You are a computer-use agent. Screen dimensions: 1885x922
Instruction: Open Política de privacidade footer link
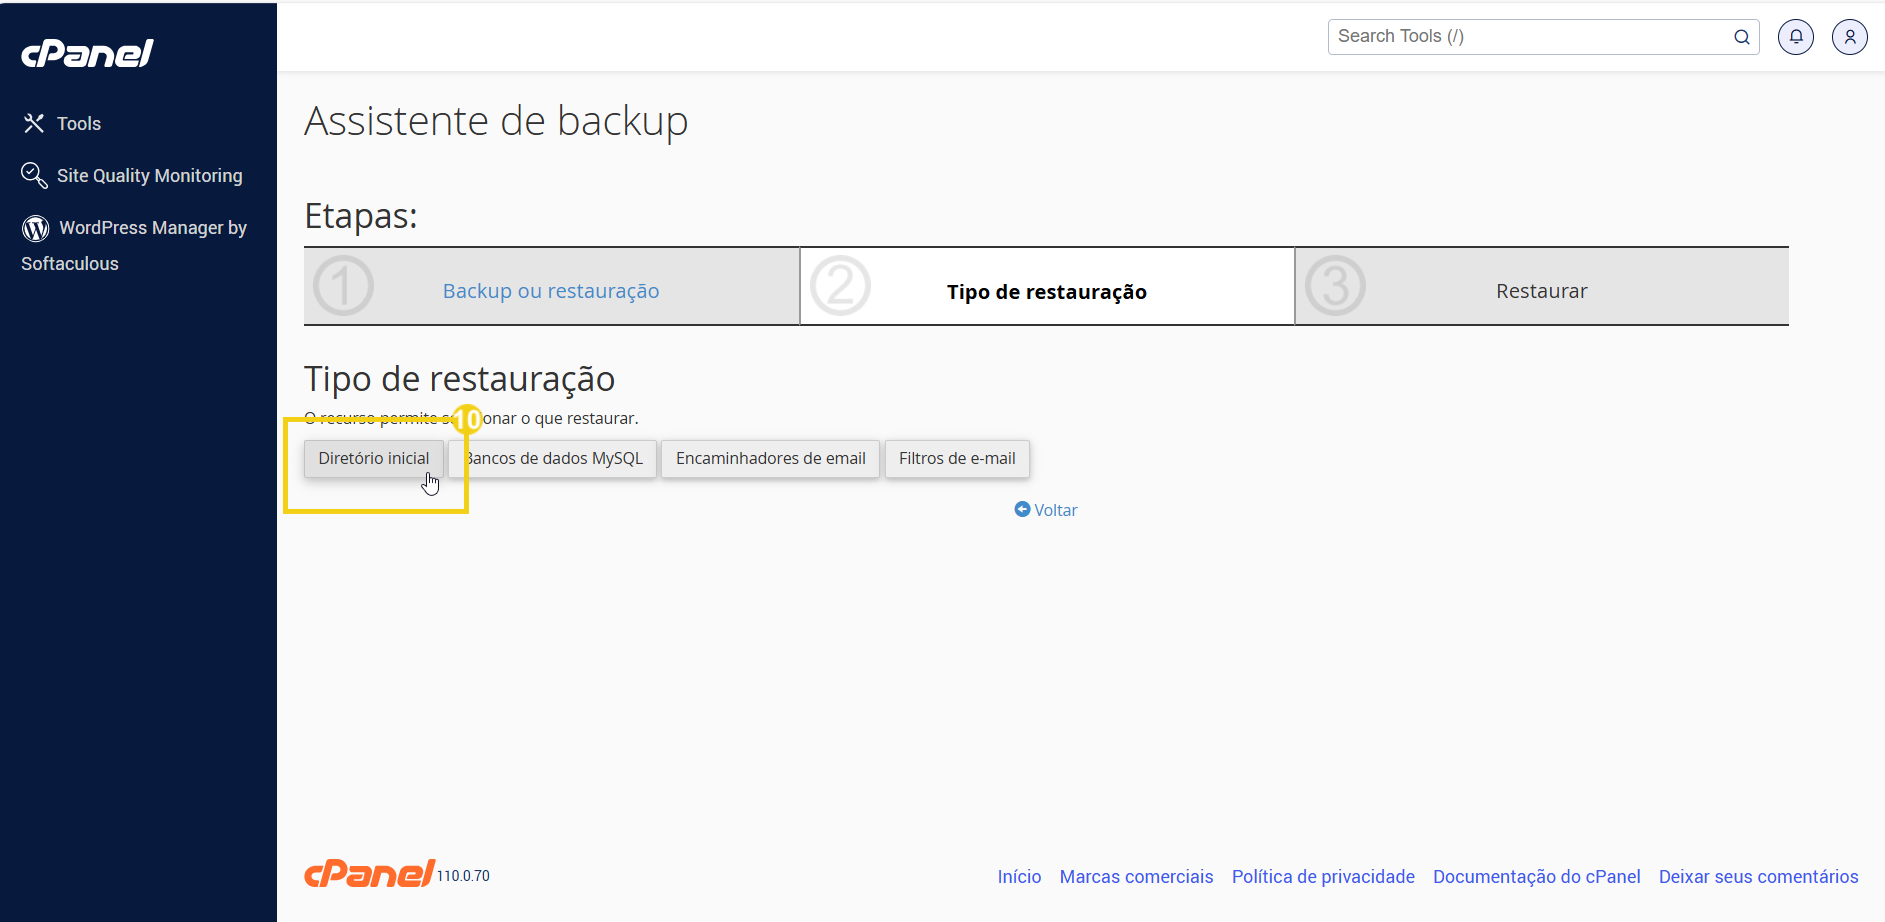pos(1323,876)
